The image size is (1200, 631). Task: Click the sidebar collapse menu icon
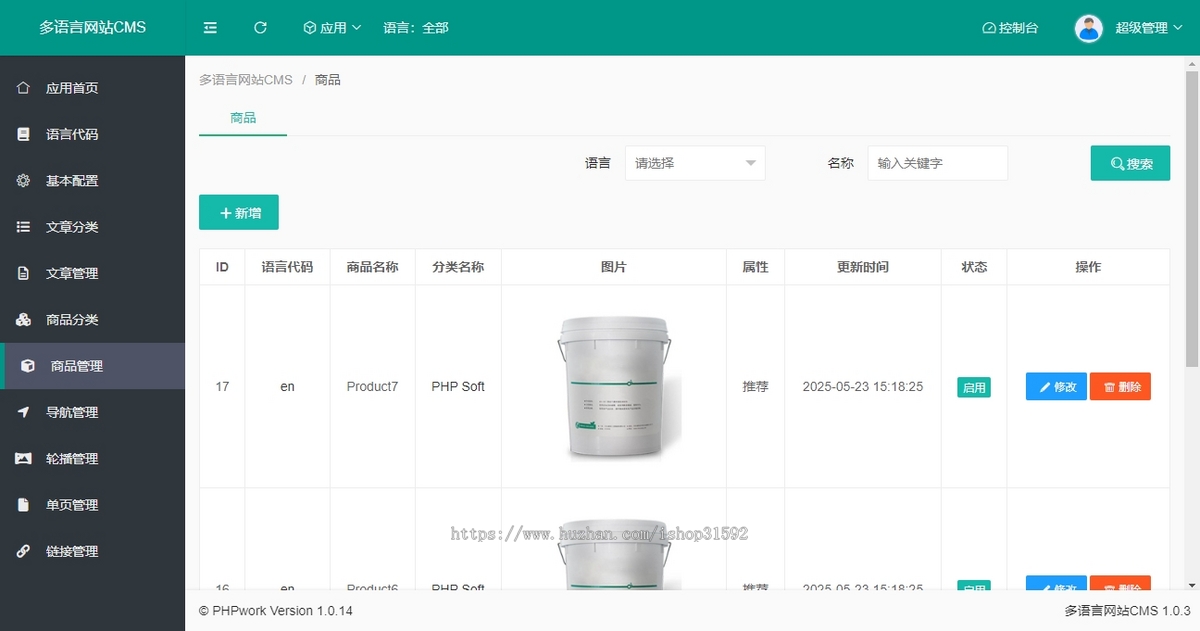[210, 28]
